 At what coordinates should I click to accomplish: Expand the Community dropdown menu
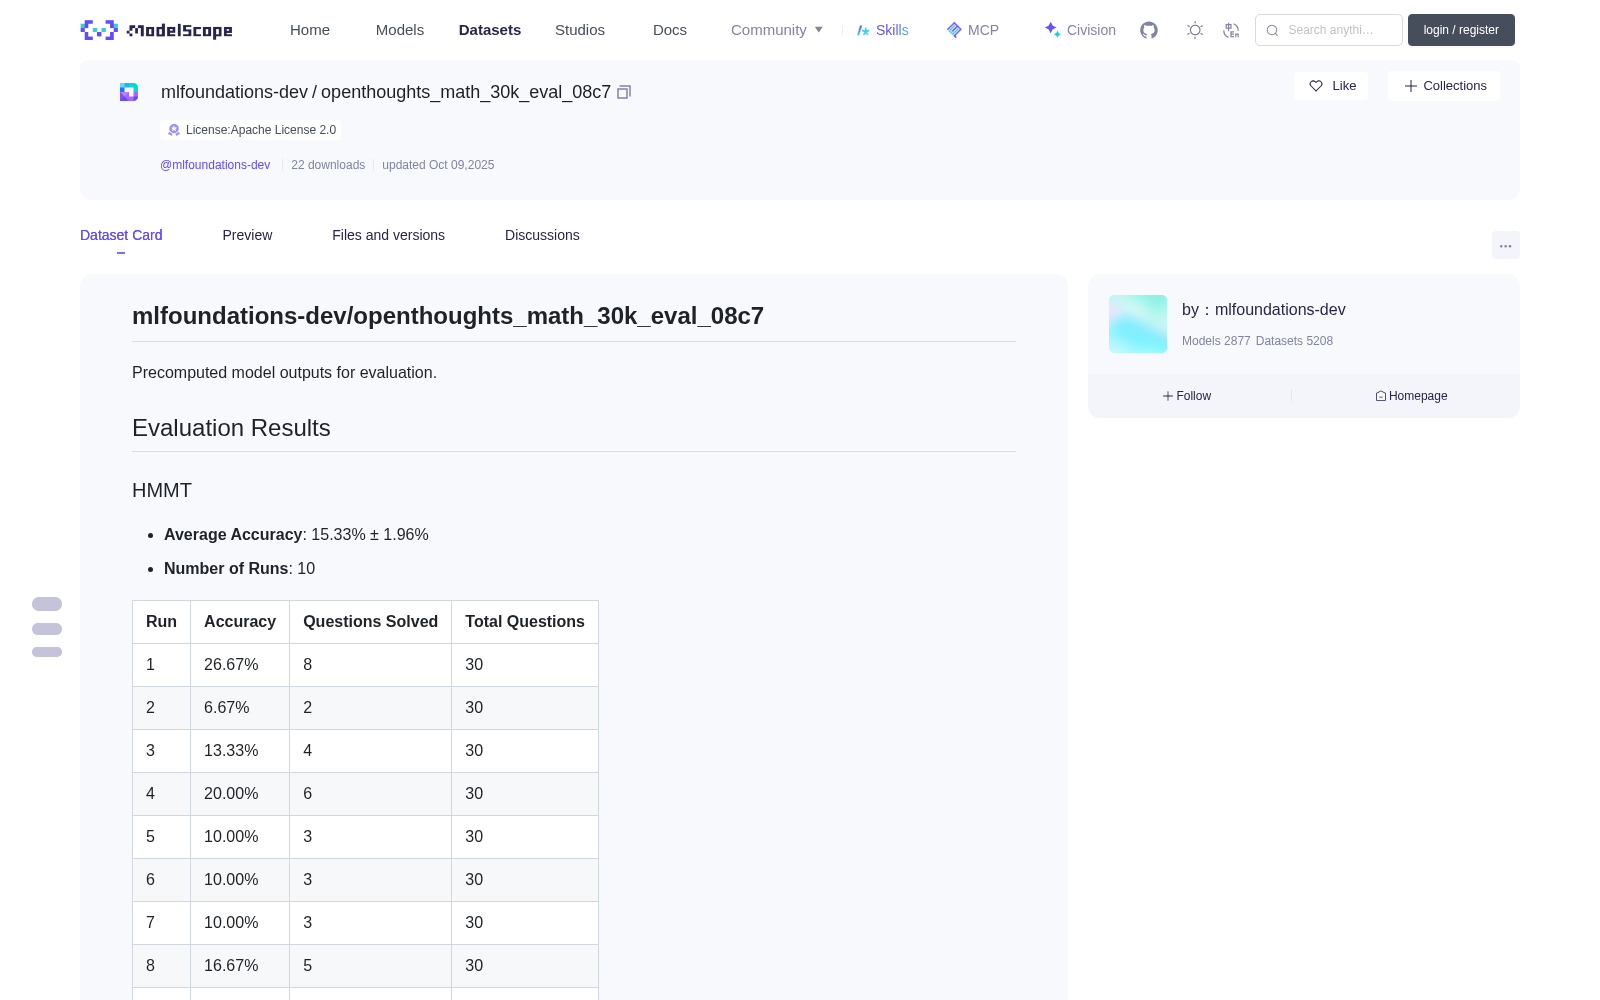point(777,30)
